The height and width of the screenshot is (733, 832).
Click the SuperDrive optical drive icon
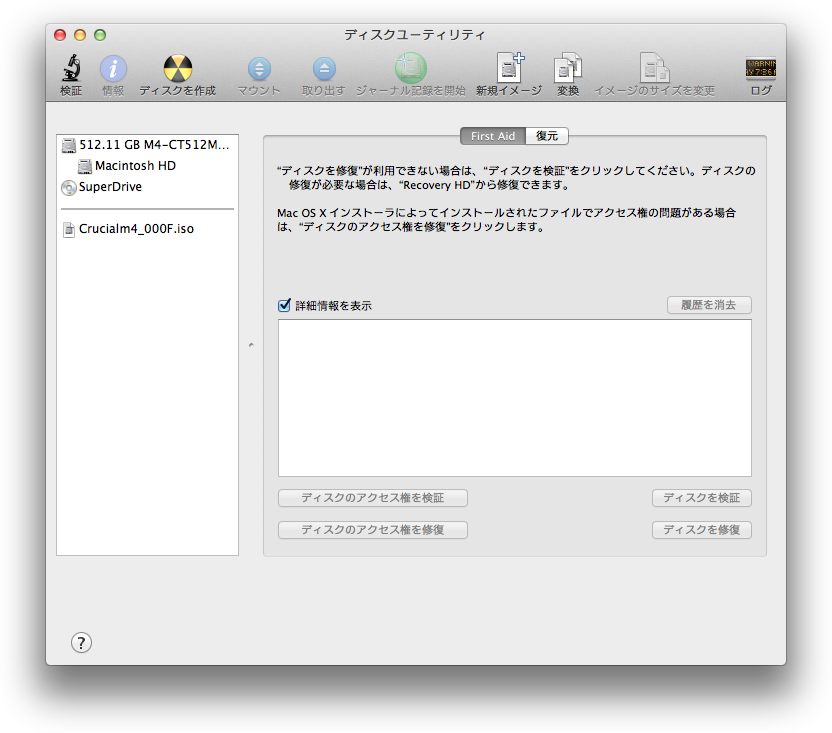pyautogui.click(x=69, y=187)
